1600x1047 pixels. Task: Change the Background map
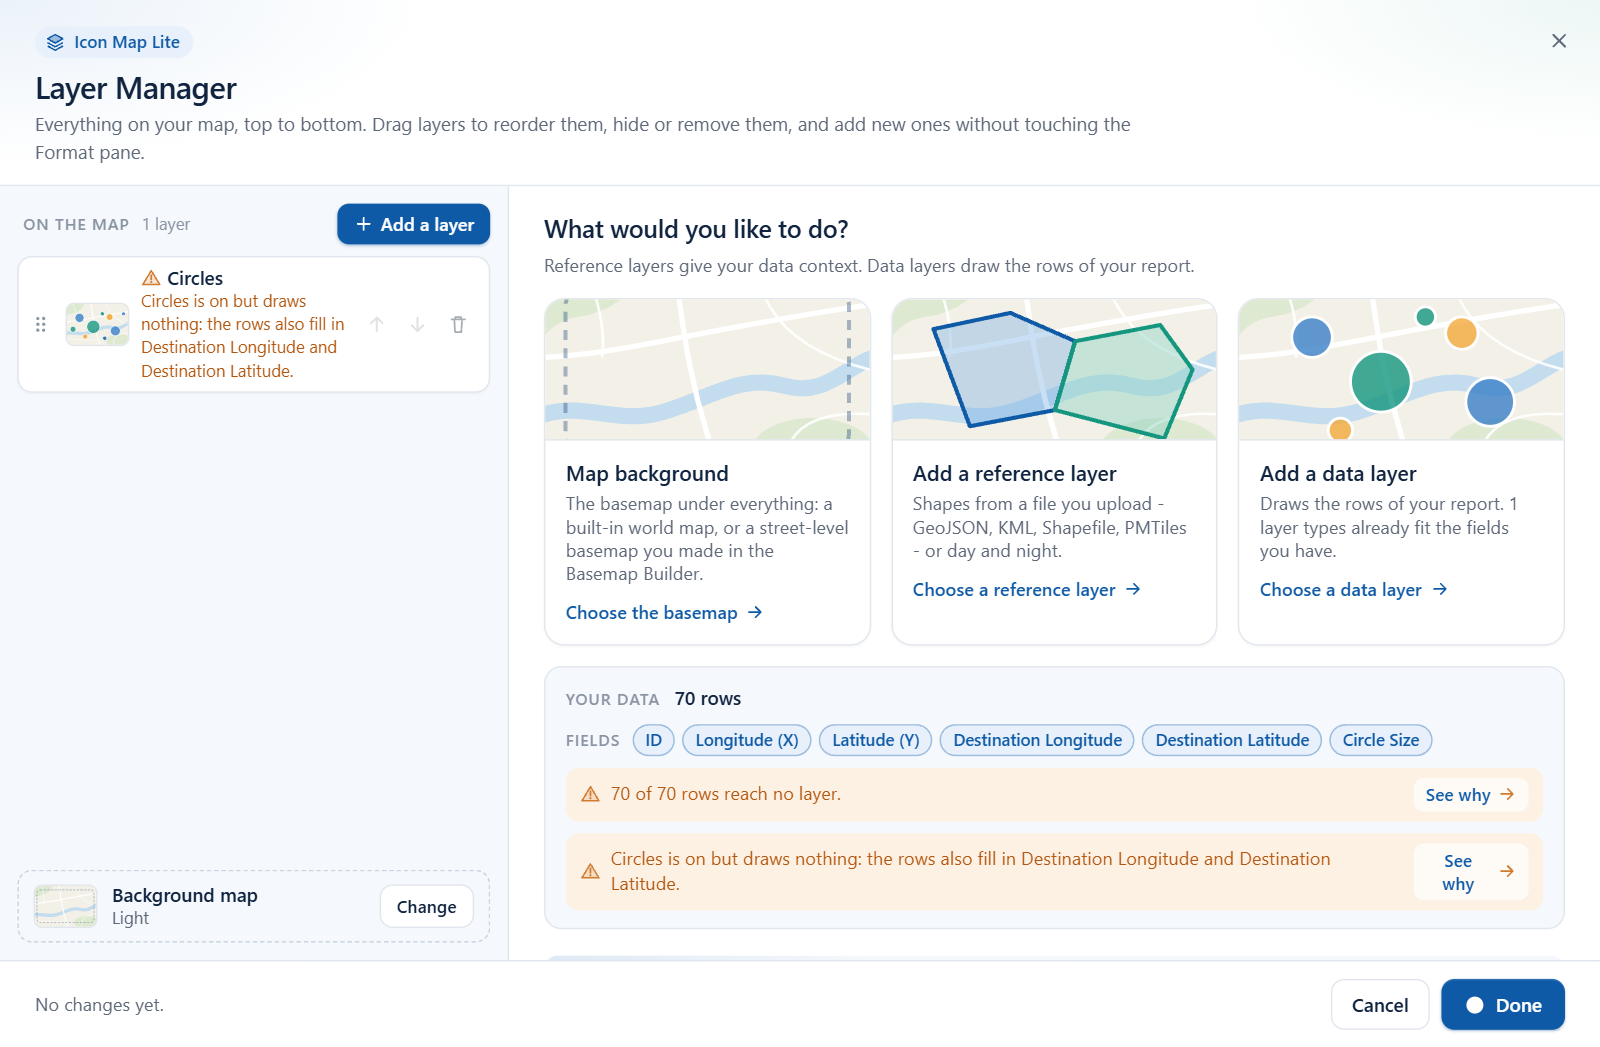(x=426, y=907)
